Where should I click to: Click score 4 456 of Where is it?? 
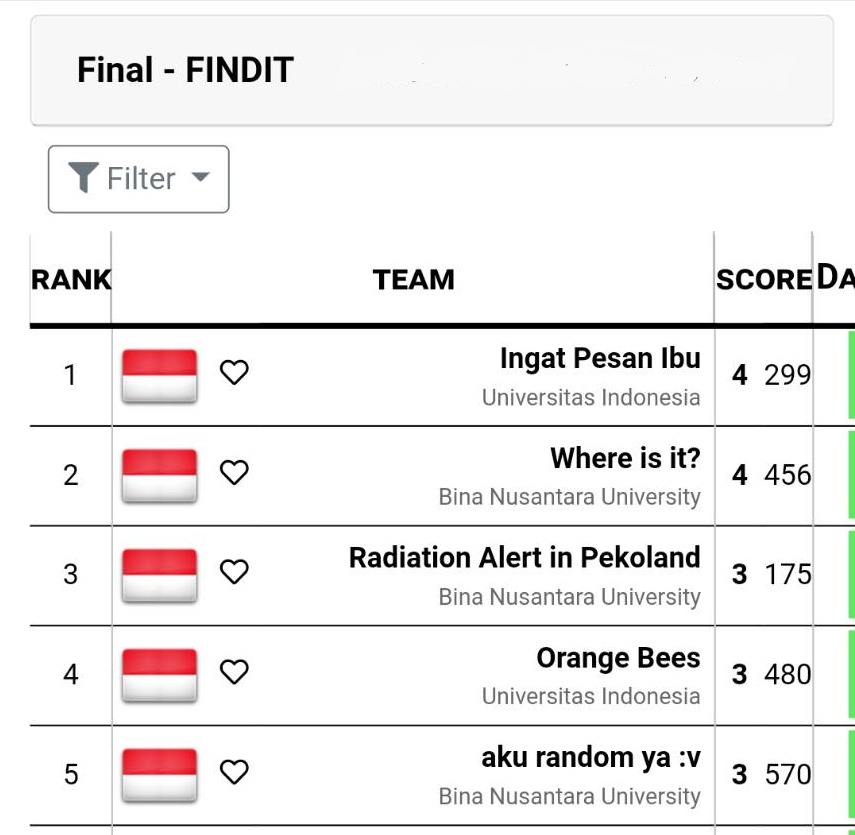point(771,475)
